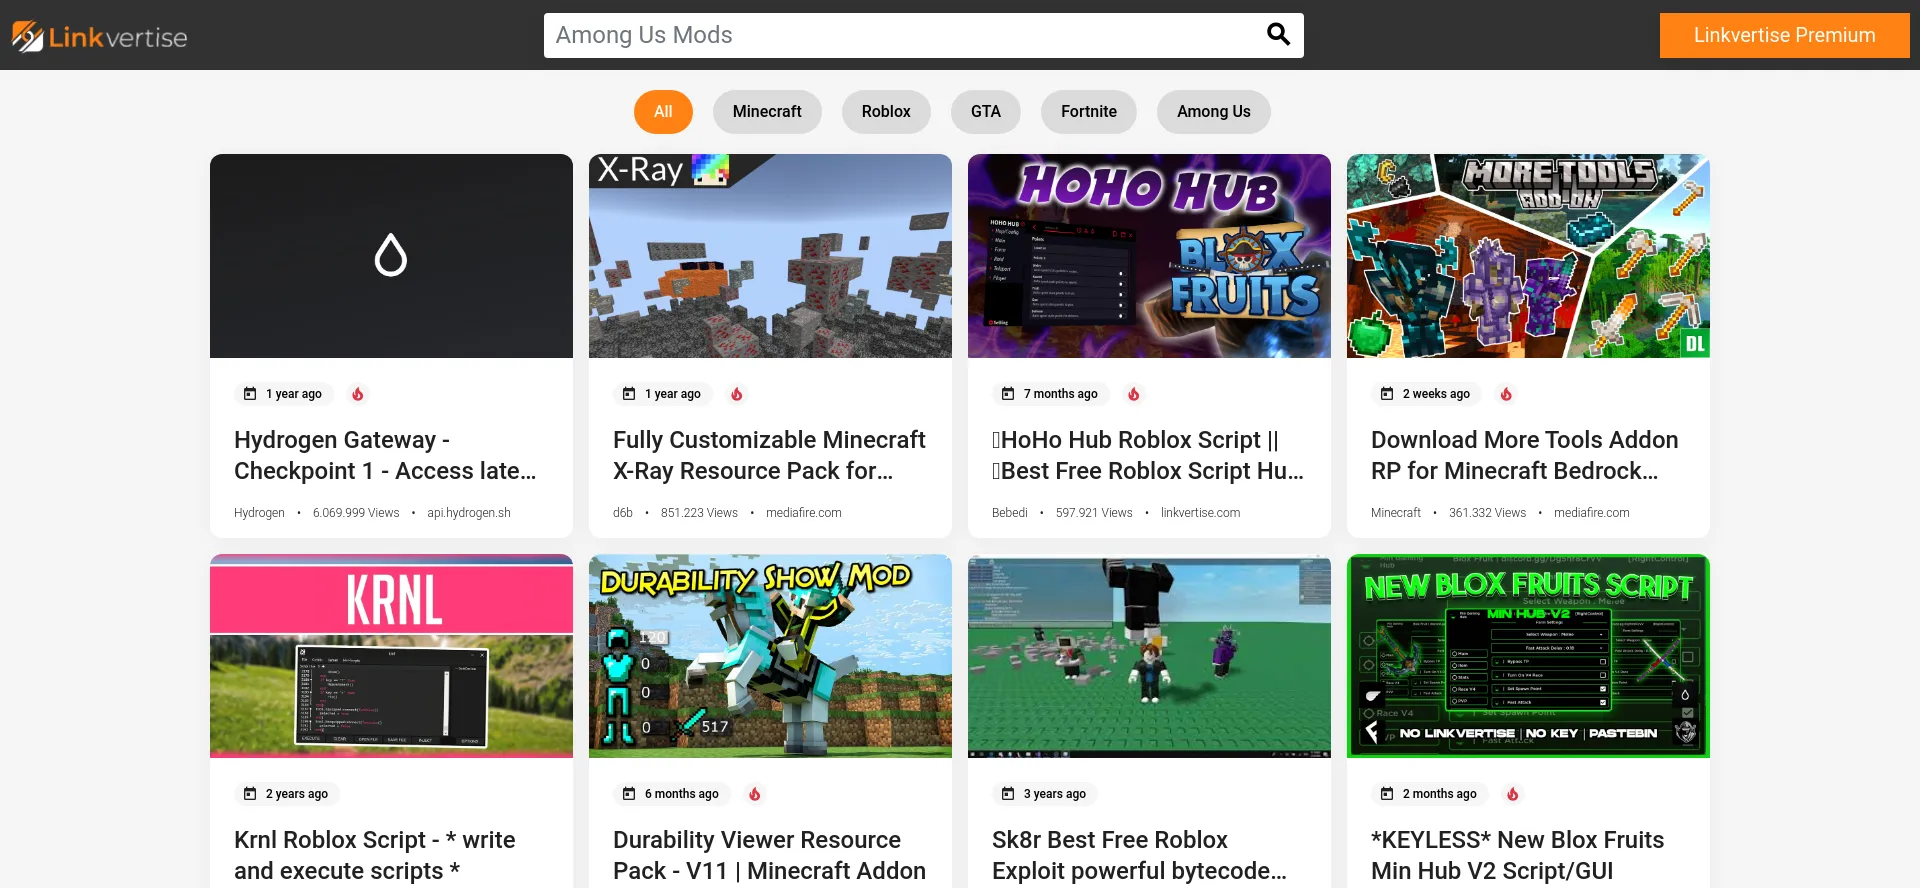The image size is (1920, 888).
Task: Open Sk8r Best Free Roblox Exploit title
Action: (1139, 855)
